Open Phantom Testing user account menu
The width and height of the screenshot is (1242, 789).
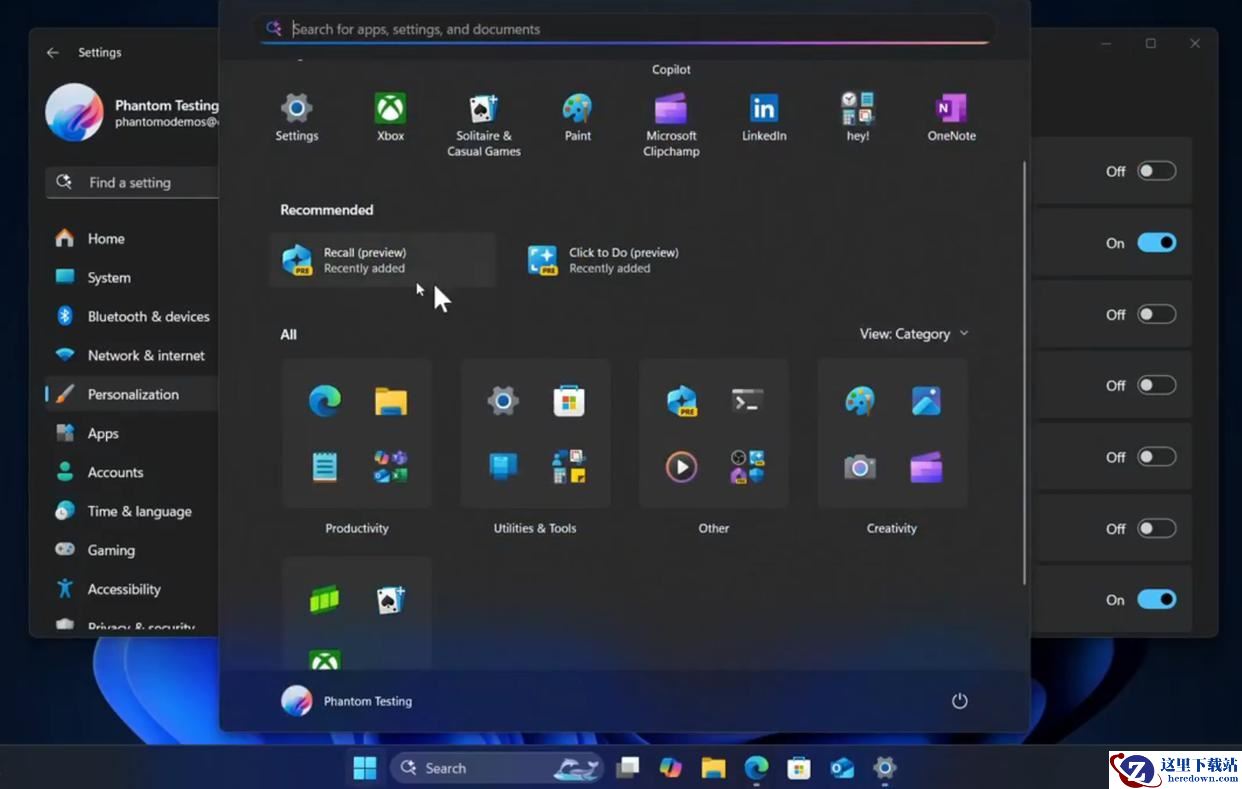coord(347,701)
